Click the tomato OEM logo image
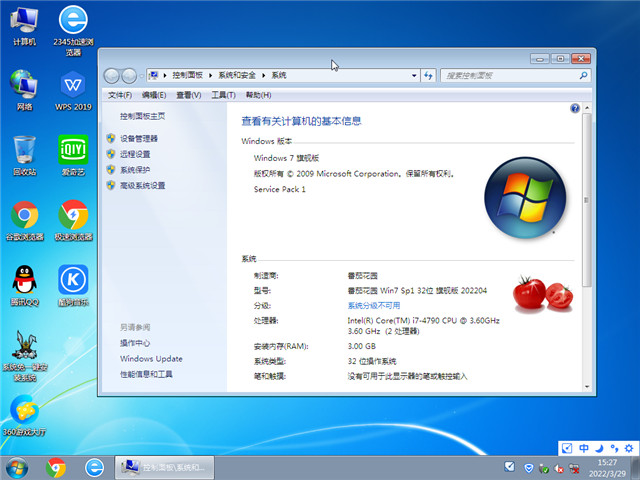This screenshot has width=640, height=480. coord(542,293)
